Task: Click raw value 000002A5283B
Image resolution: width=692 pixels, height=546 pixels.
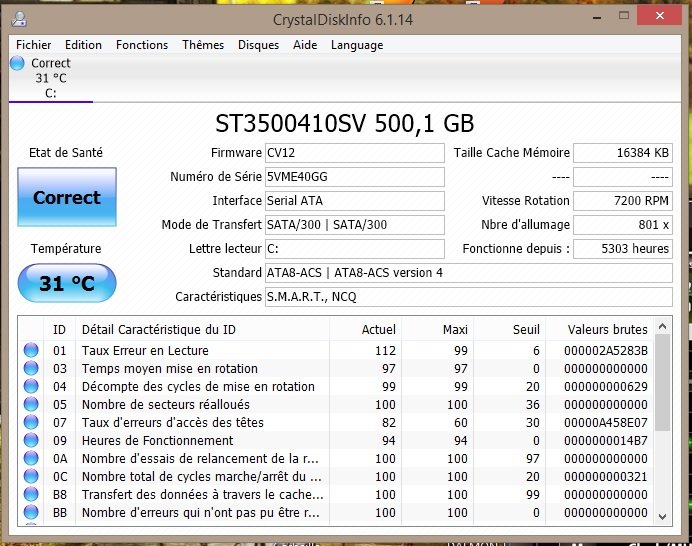Action: pyautogui.click(x=606, y=351)
